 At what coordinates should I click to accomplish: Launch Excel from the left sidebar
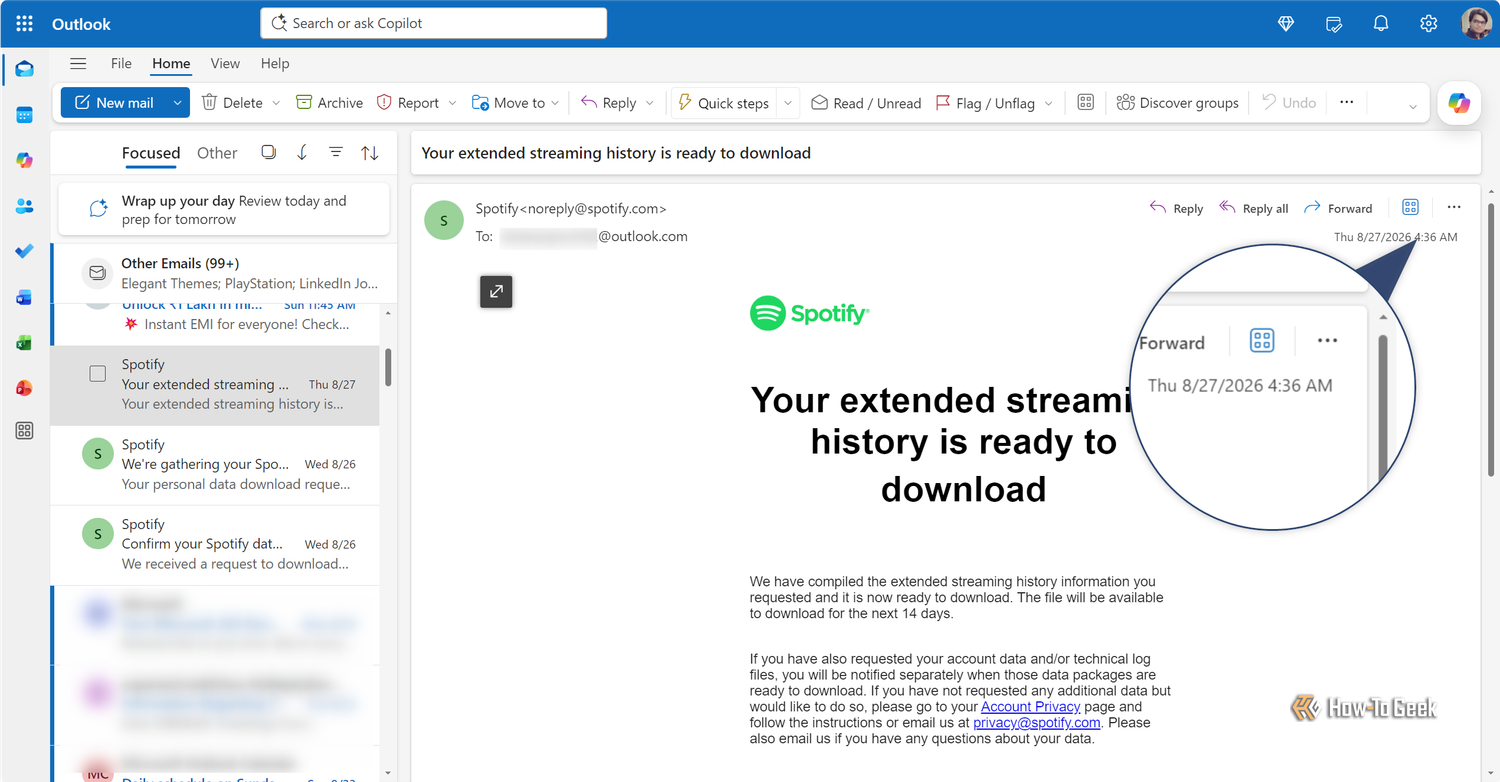pos(25,342)
